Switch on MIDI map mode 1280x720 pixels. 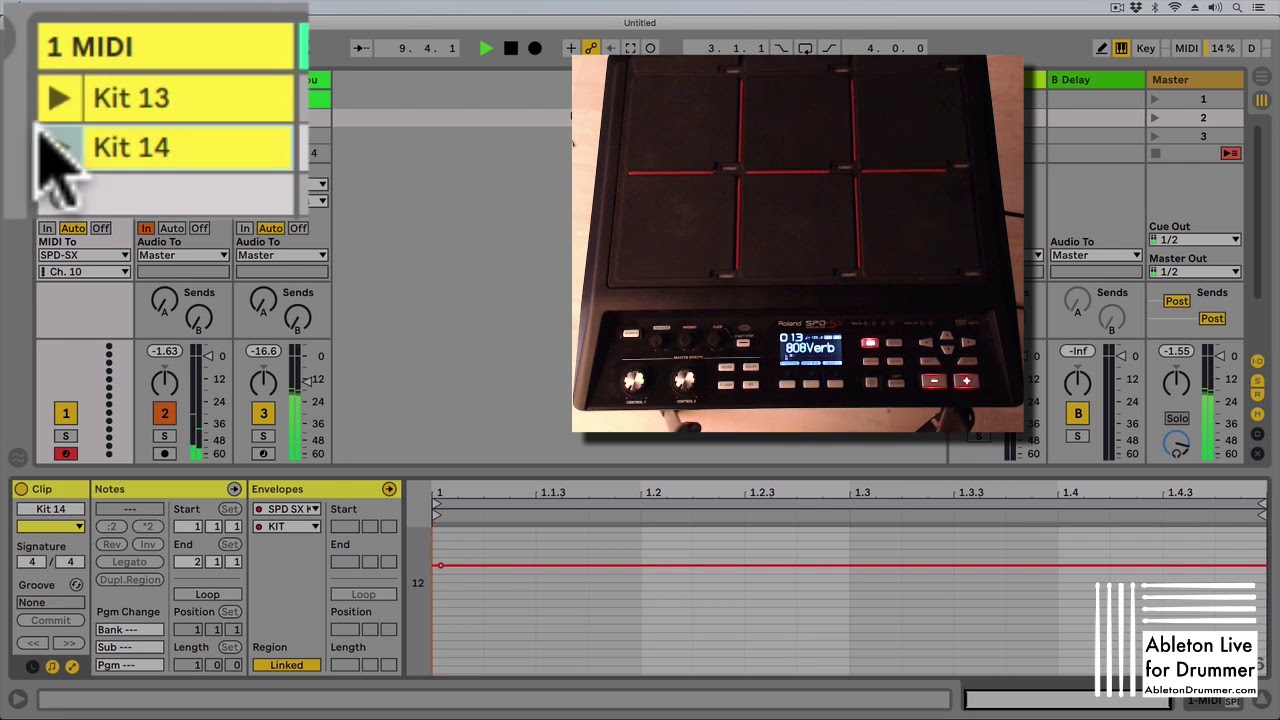point(1186,48)
